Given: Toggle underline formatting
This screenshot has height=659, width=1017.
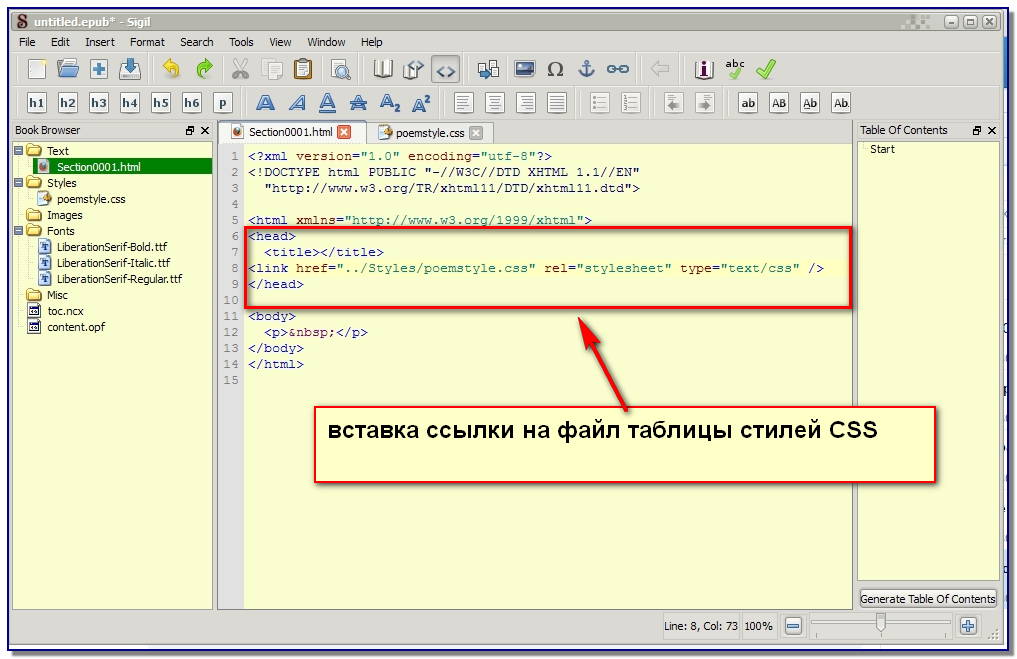Looking at the screenshot, I should click(x=328, y=102).
